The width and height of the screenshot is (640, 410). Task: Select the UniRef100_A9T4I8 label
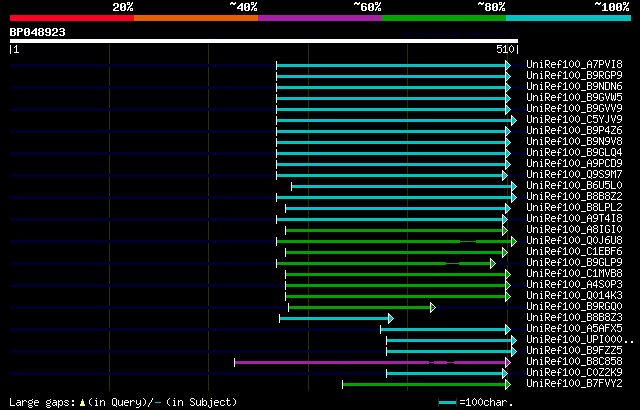[x=574, y=219]
